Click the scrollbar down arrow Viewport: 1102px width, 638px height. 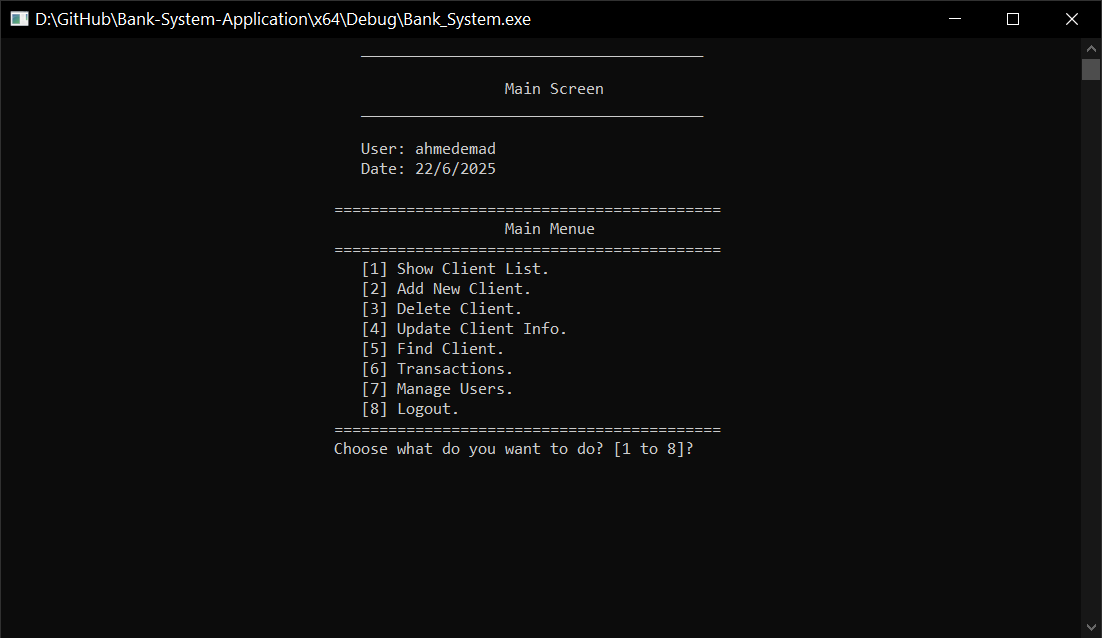tap(1091, 627)
